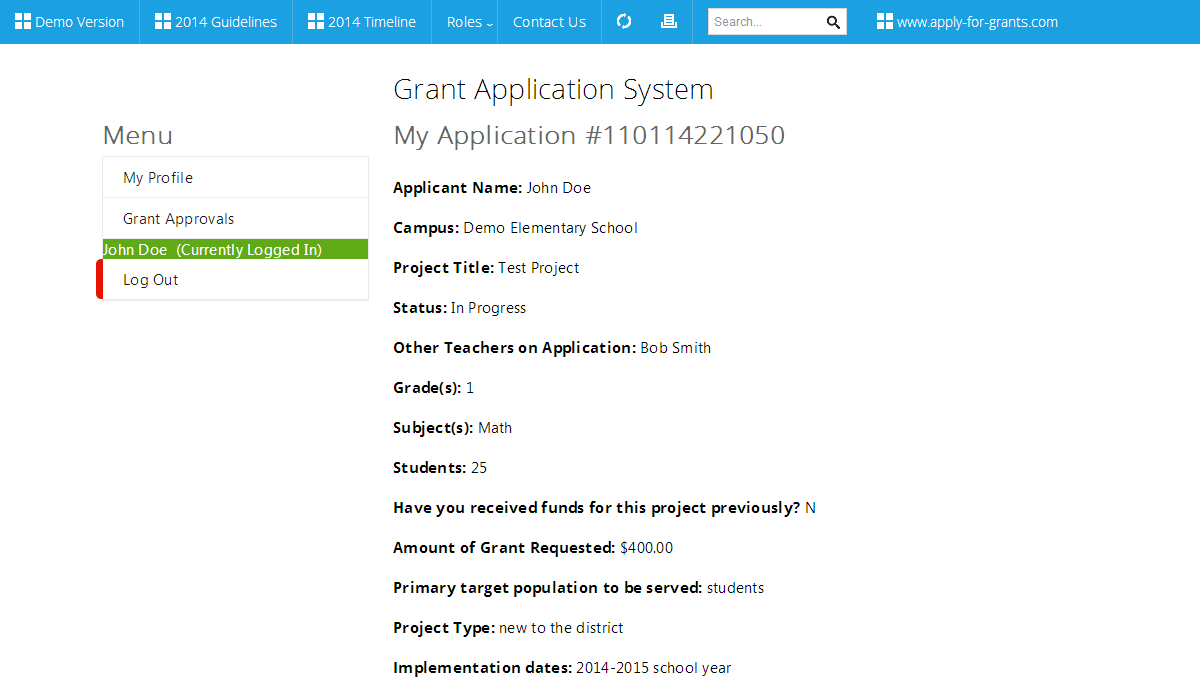Image resolution: width=1200 pixels, height=686 pixels.
Task: Click the grid icon beside 2014 Guidelines
Action: click(163, 22)
